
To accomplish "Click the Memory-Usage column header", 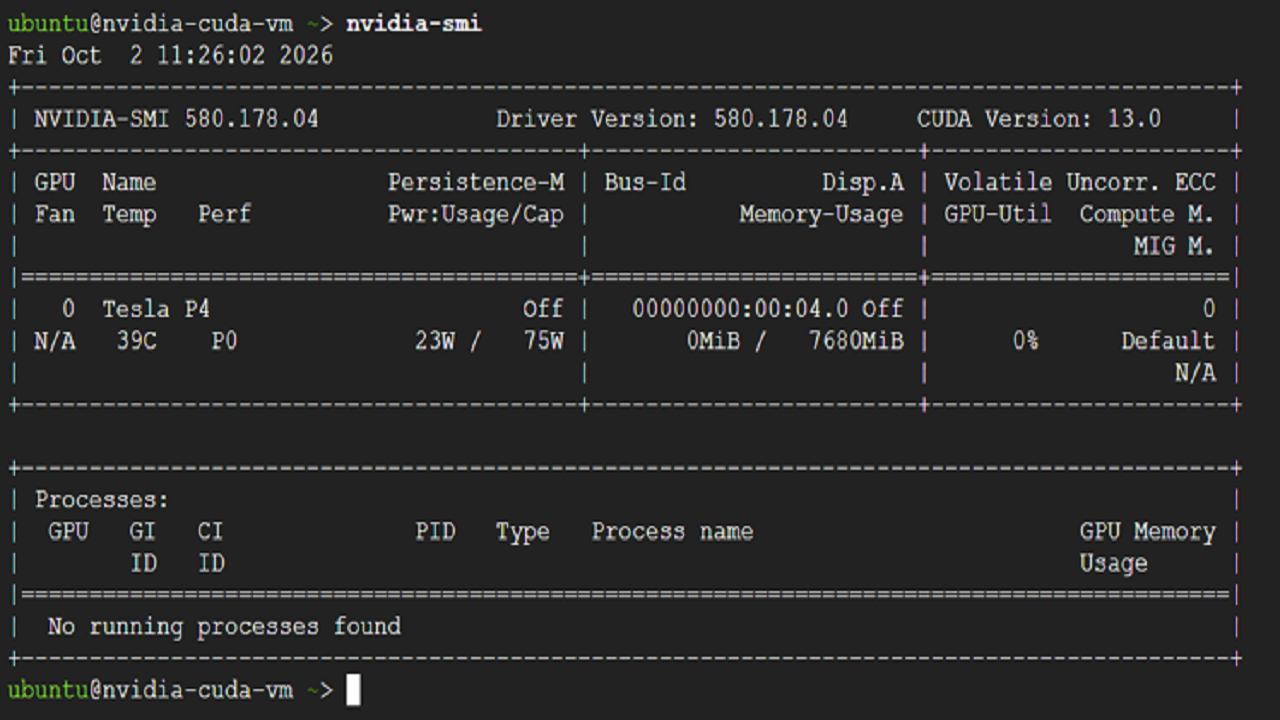I will 821,214.
